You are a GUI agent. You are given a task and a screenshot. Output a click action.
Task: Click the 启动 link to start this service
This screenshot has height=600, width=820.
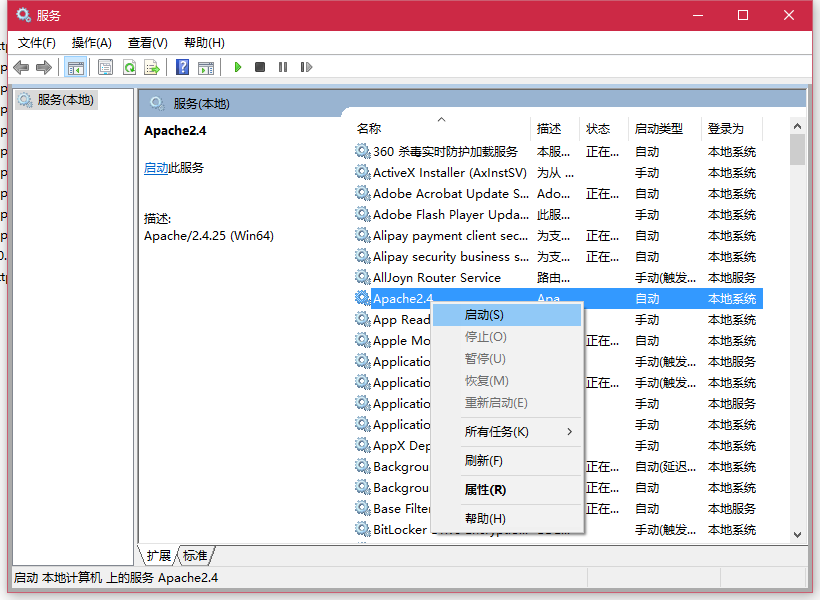pos(156,168)
